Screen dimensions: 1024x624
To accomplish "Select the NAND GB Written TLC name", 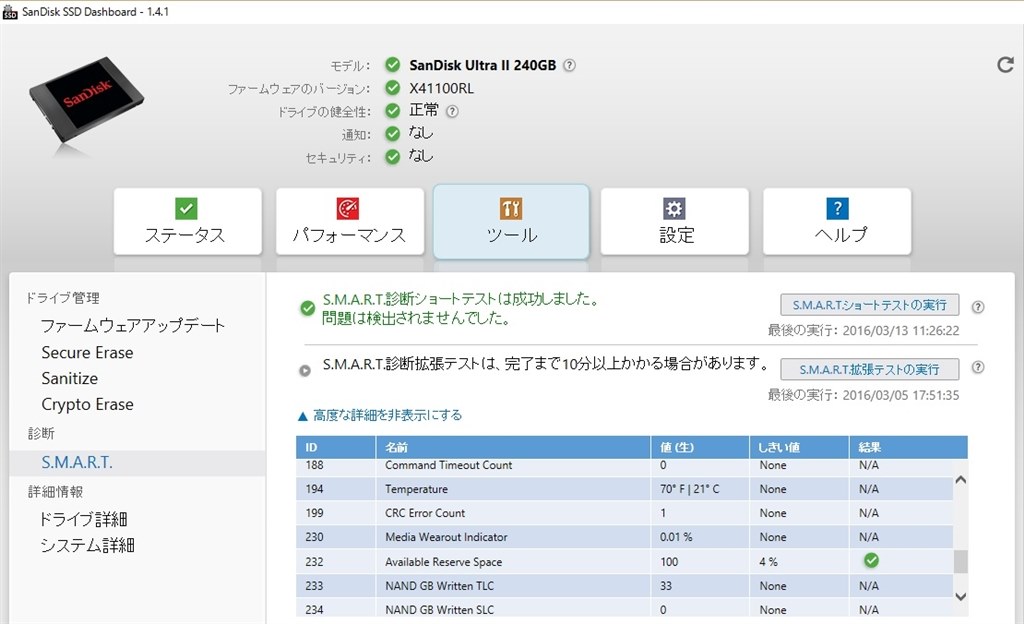I will pyautogui.click(x=440, y=586).
